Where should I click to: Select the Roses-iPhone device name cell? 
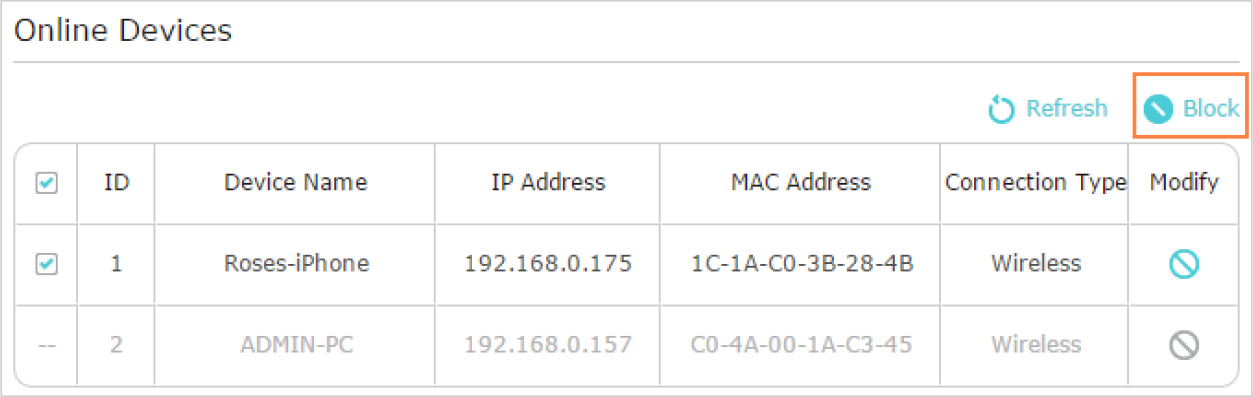click(x=295, y=264)
